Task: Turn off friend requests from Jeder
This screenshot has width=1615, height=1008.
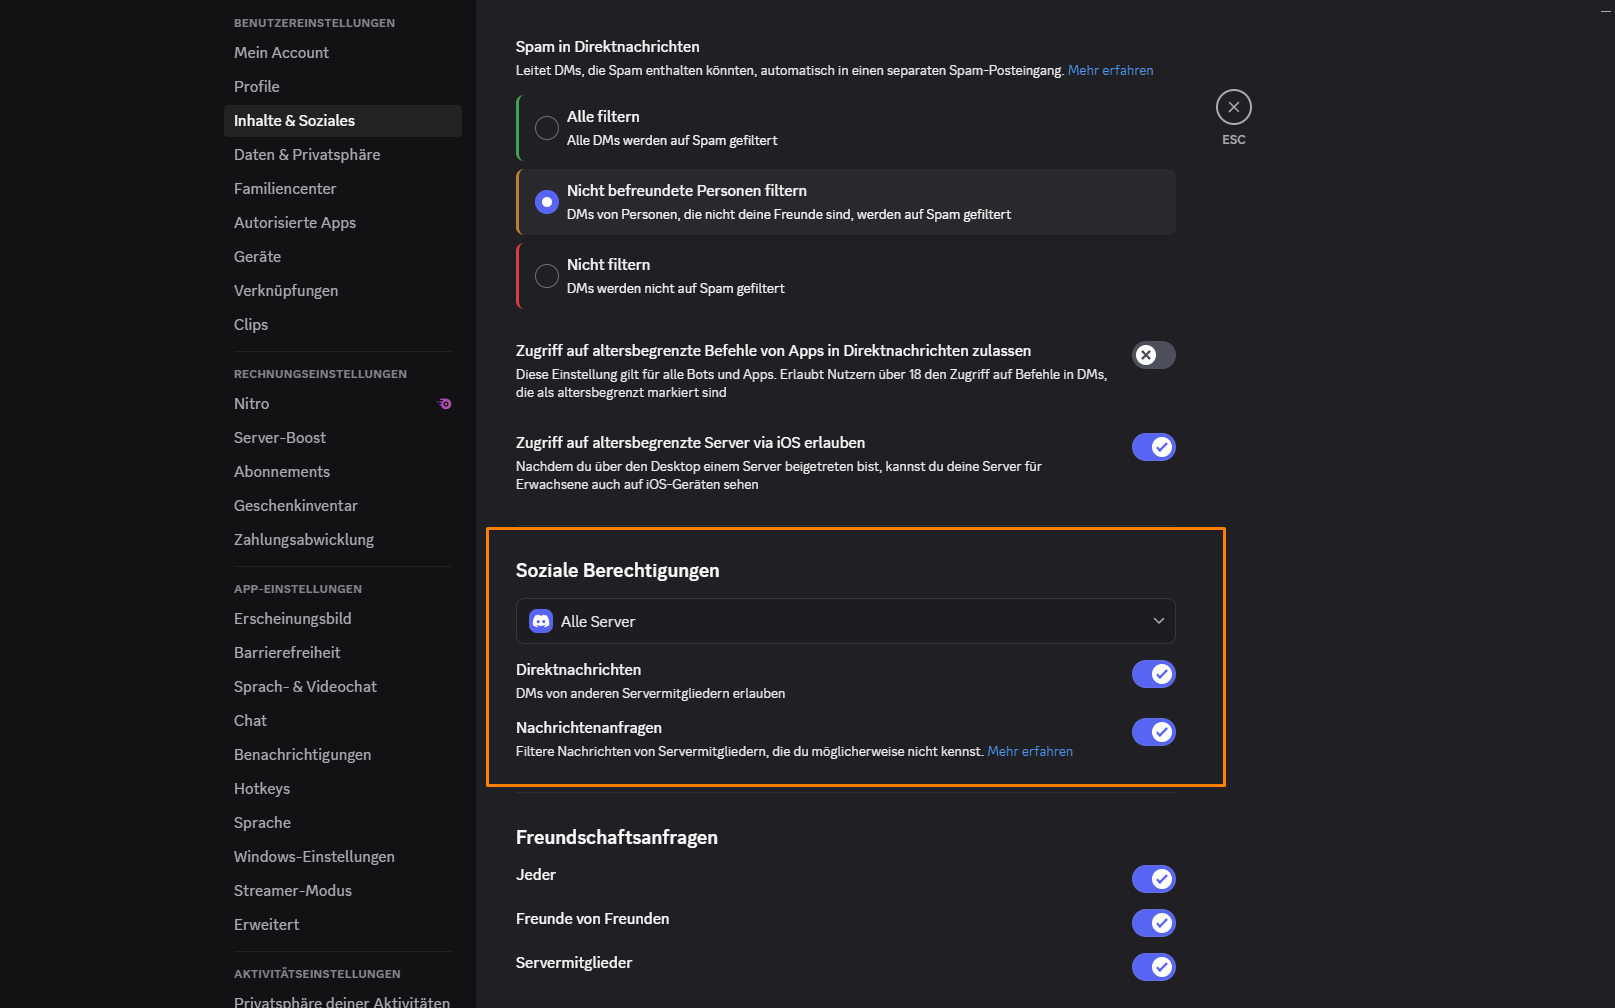Action: (x=1153, y=879)
